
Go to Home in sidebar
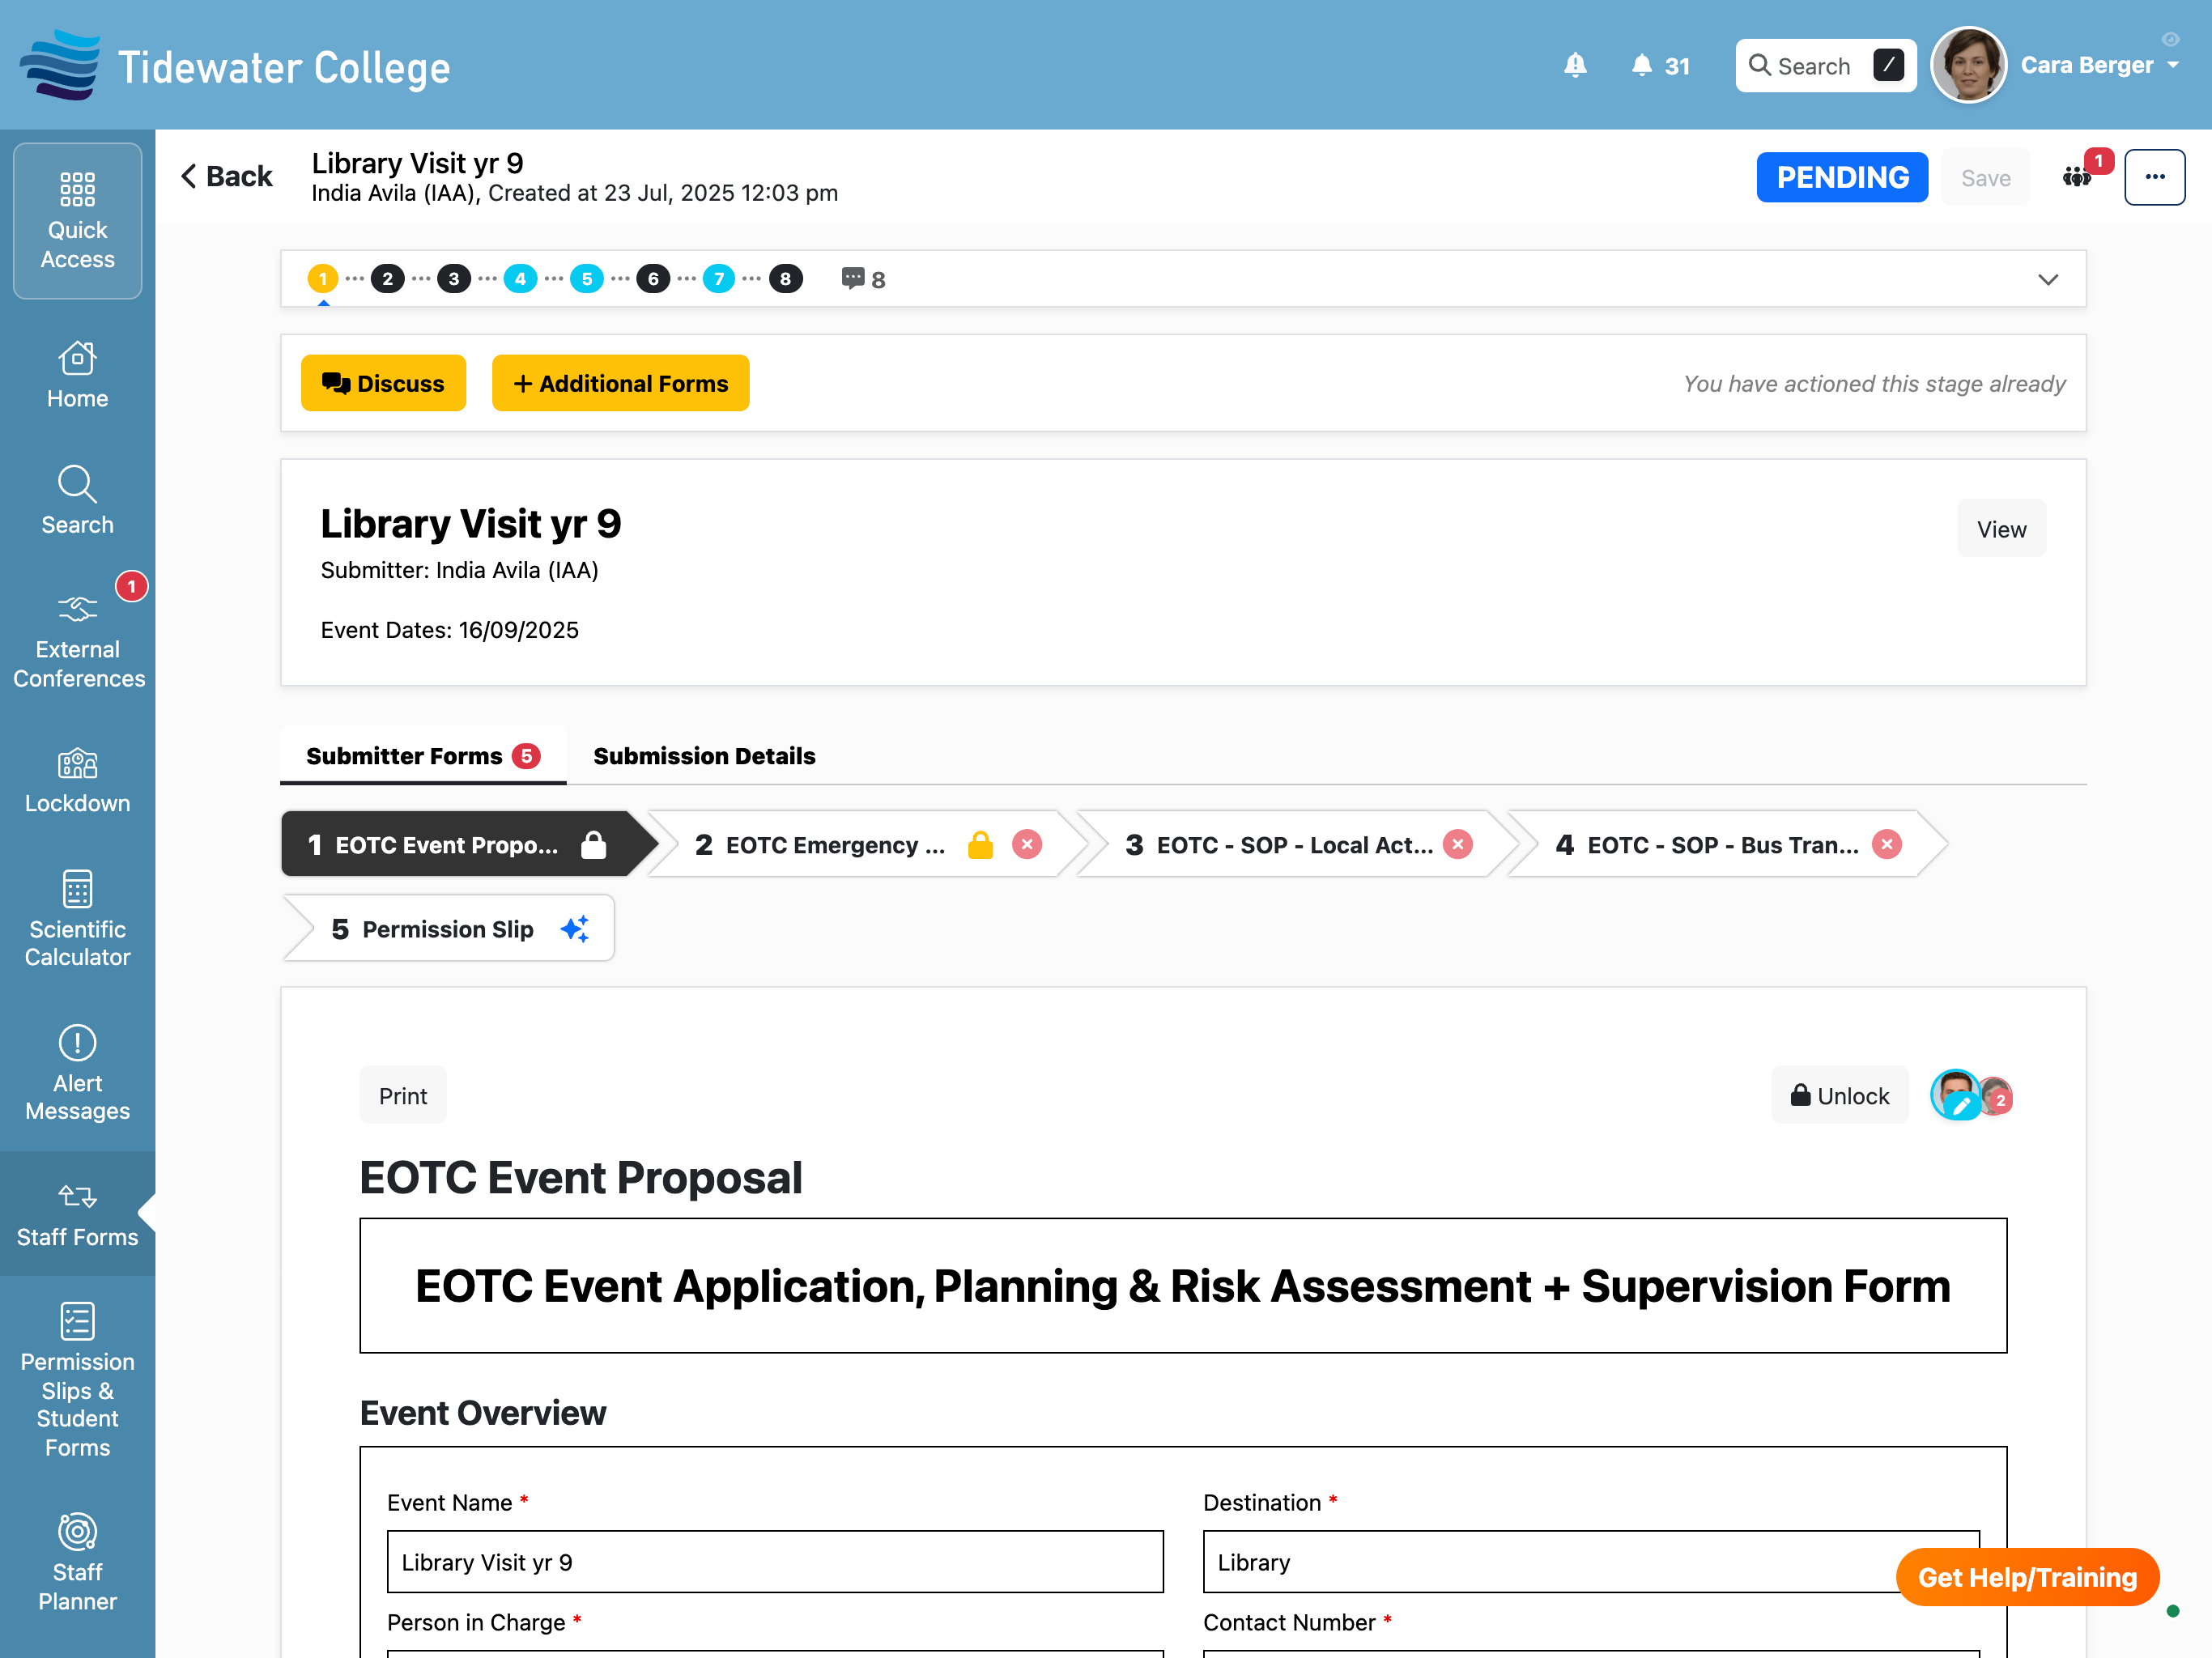tap(77, 375)
